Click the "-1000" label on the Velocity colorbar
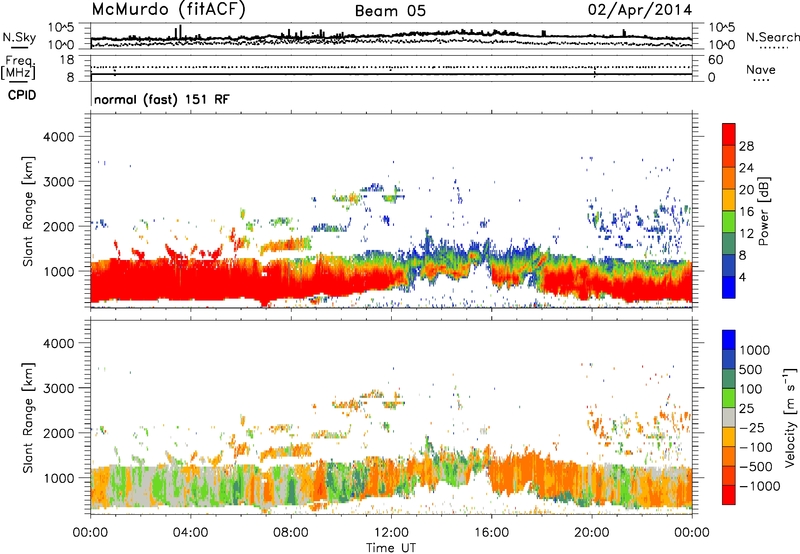 (x=759, y=486)
